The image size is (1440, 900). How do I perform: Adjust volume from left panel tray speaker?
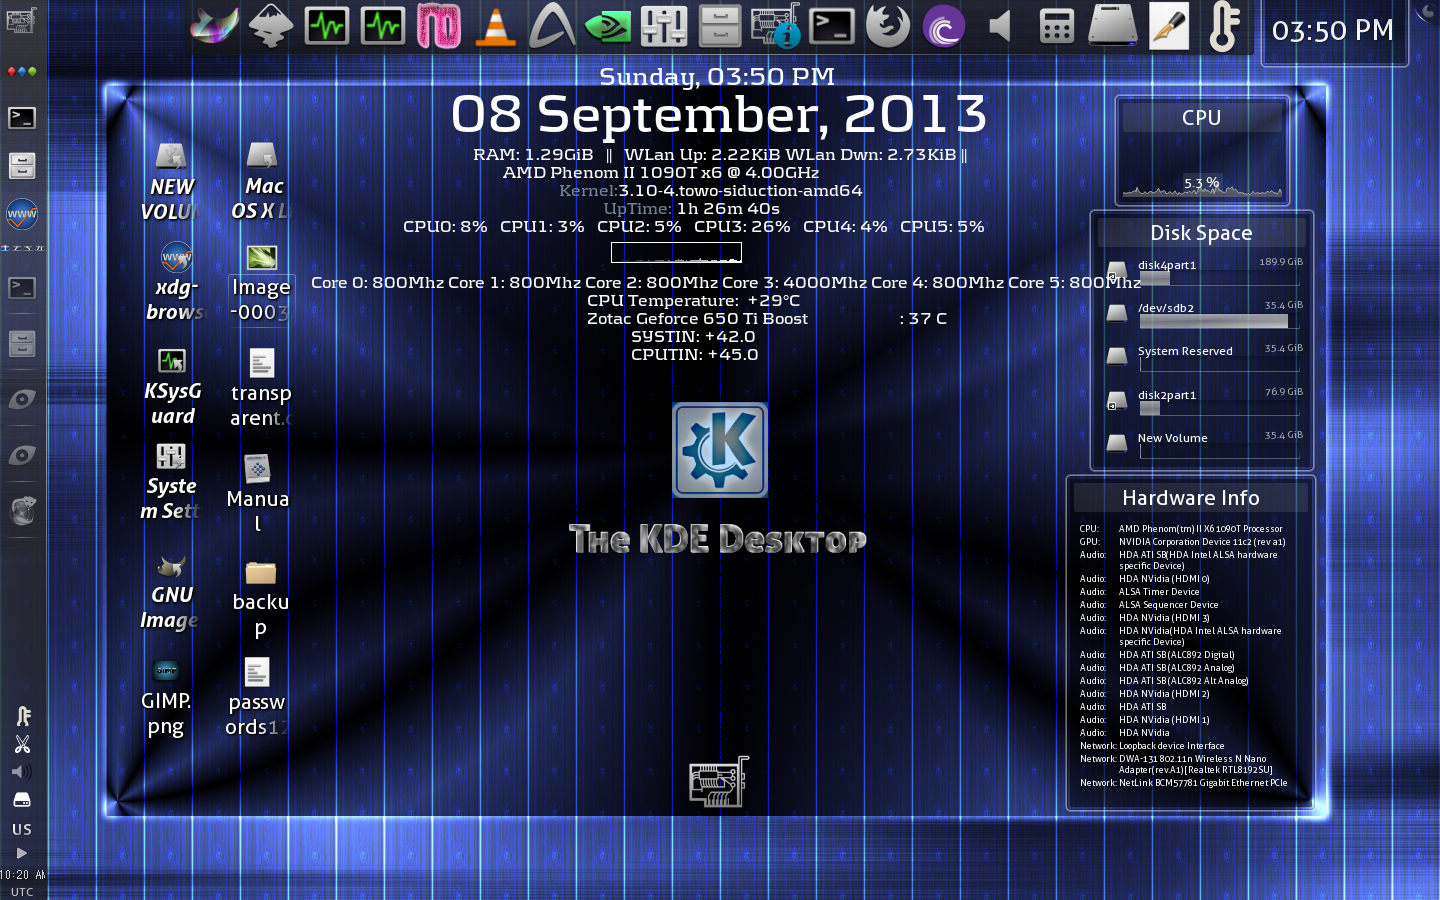click(x=22, y=772)
